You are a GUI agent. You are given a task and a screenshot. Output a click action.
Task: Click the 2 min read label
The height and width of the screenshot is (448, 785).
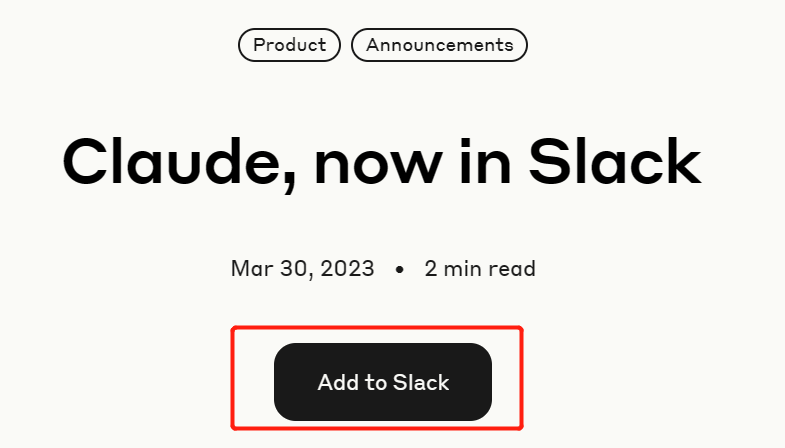(480, 269)
